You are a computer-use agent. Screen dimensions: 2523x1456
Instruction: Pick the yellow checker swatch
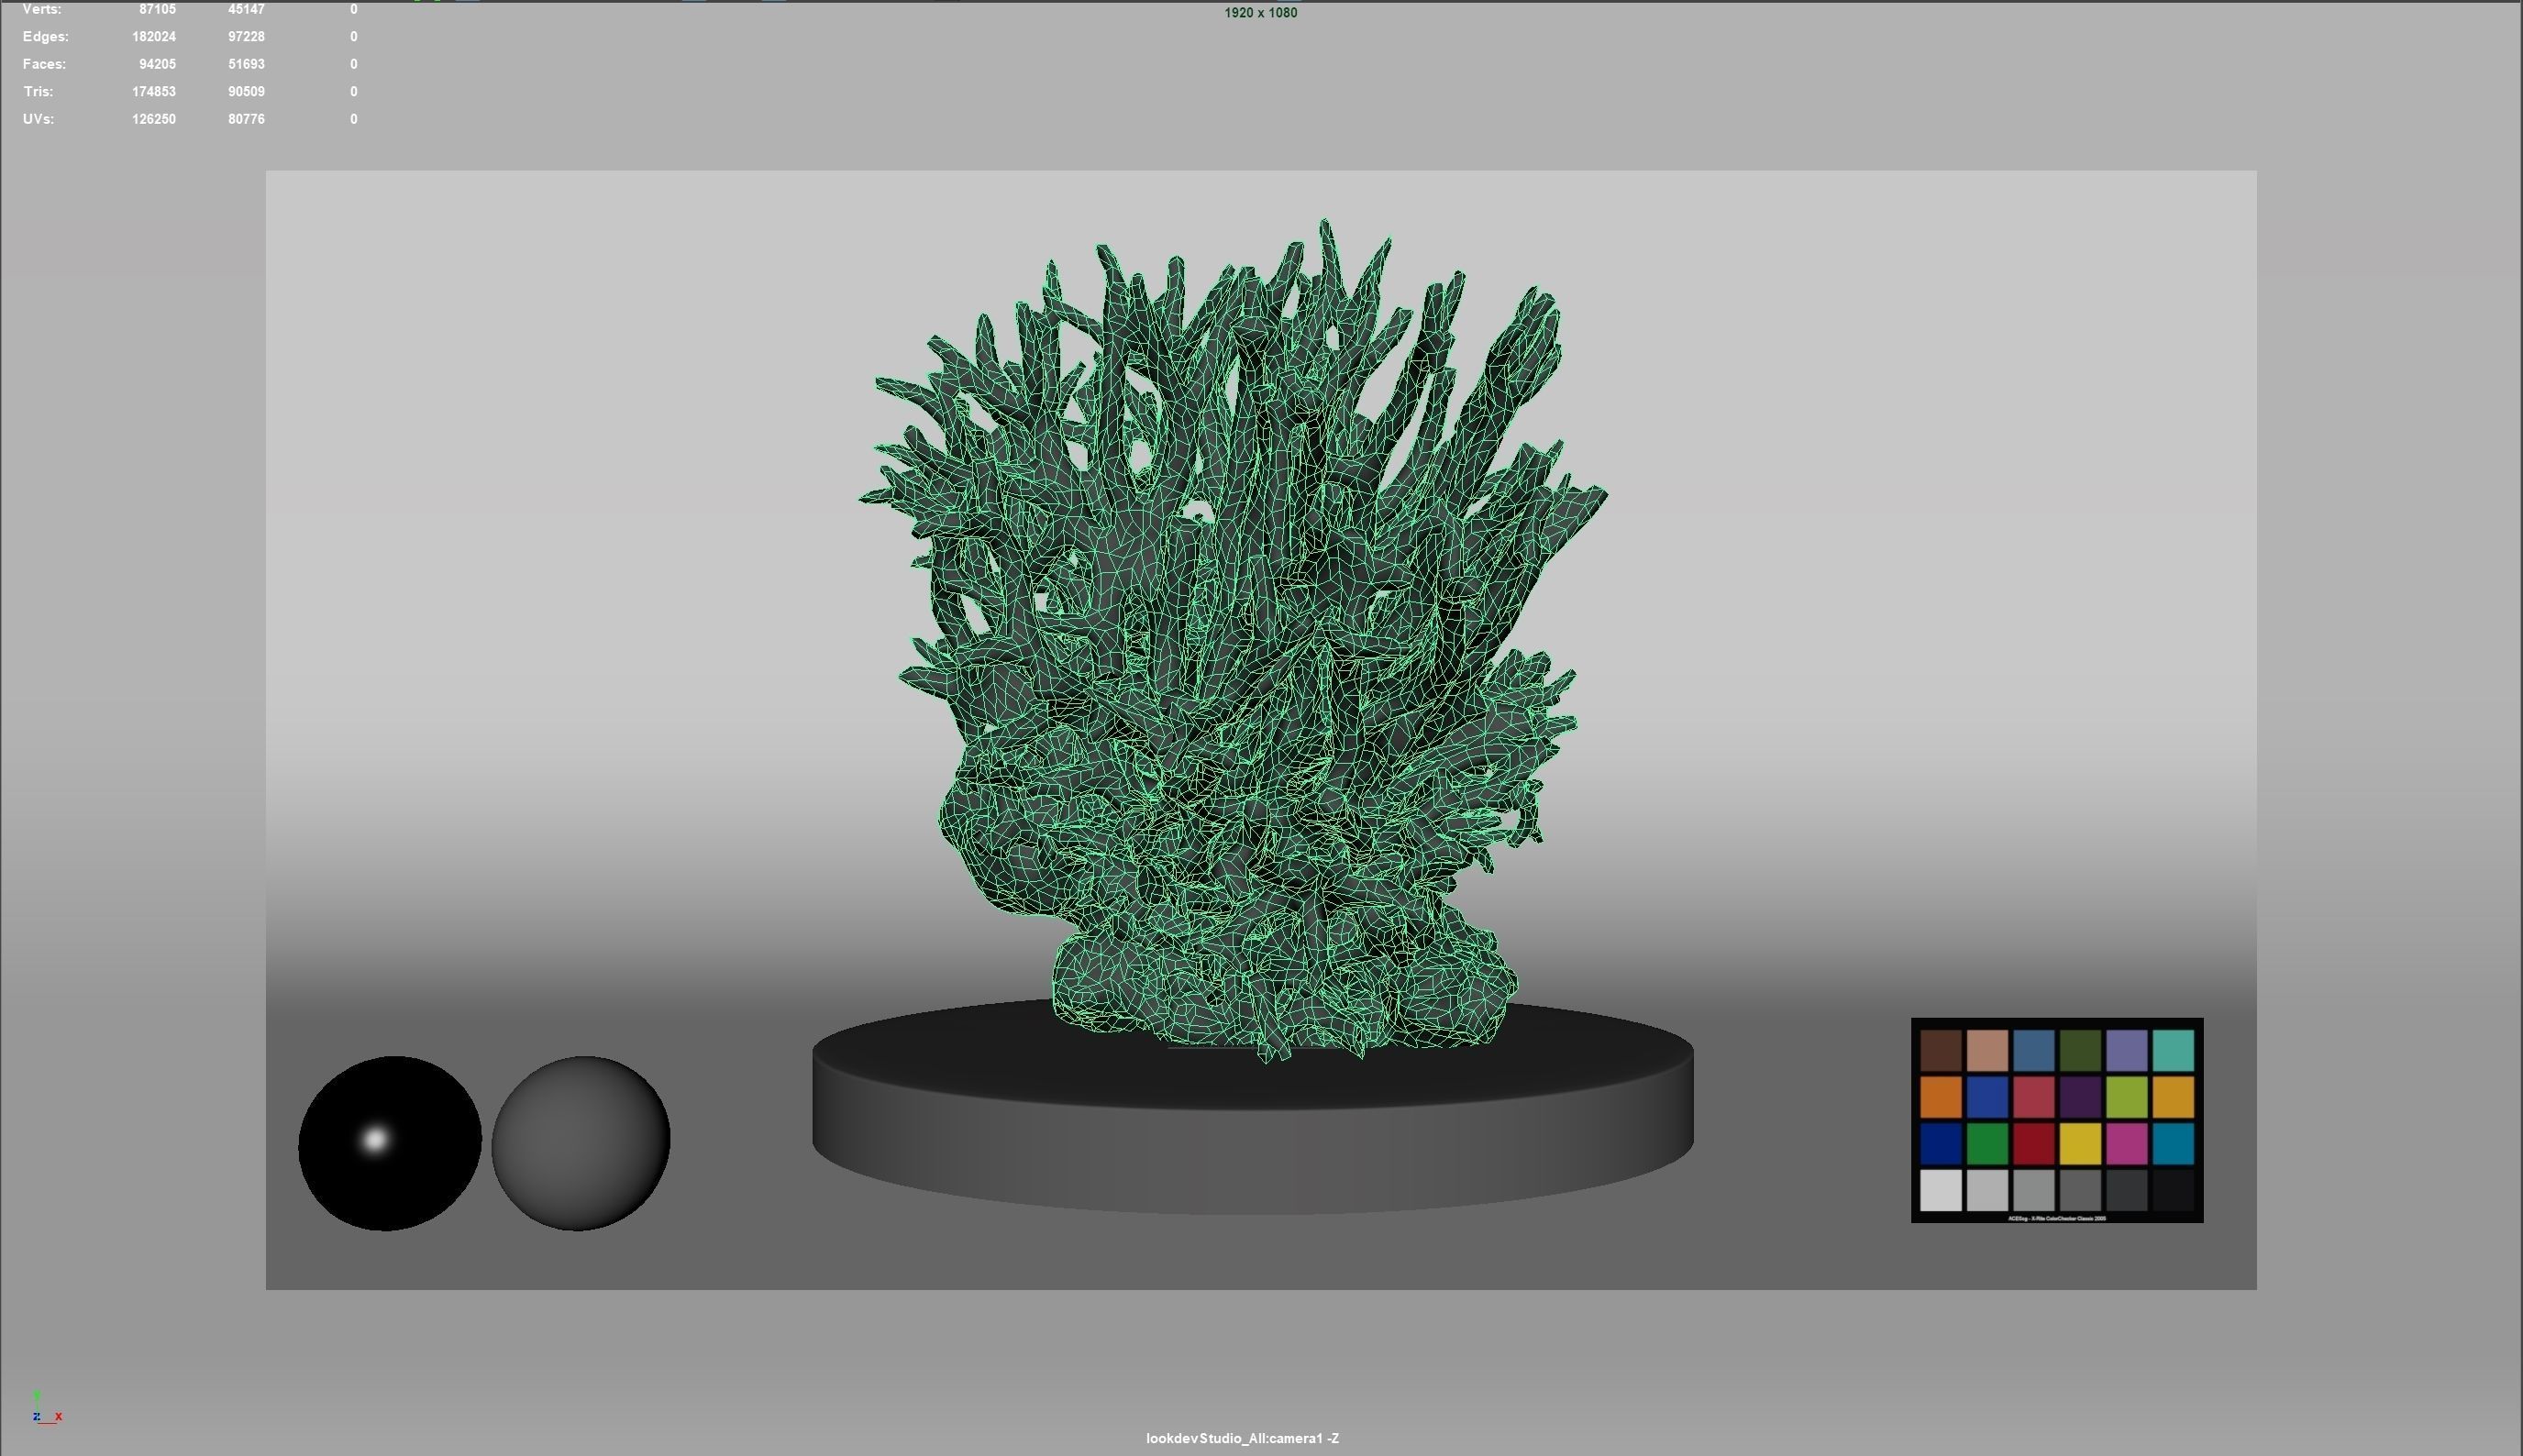pos(2080,1144)
